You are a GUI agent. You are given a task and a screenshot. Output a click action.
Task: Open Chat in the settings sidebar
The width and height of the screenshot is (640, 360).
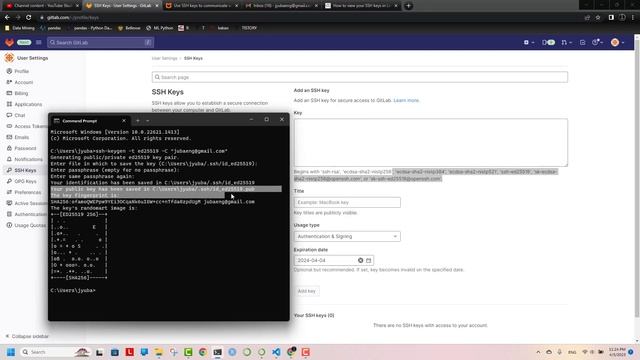20,116
